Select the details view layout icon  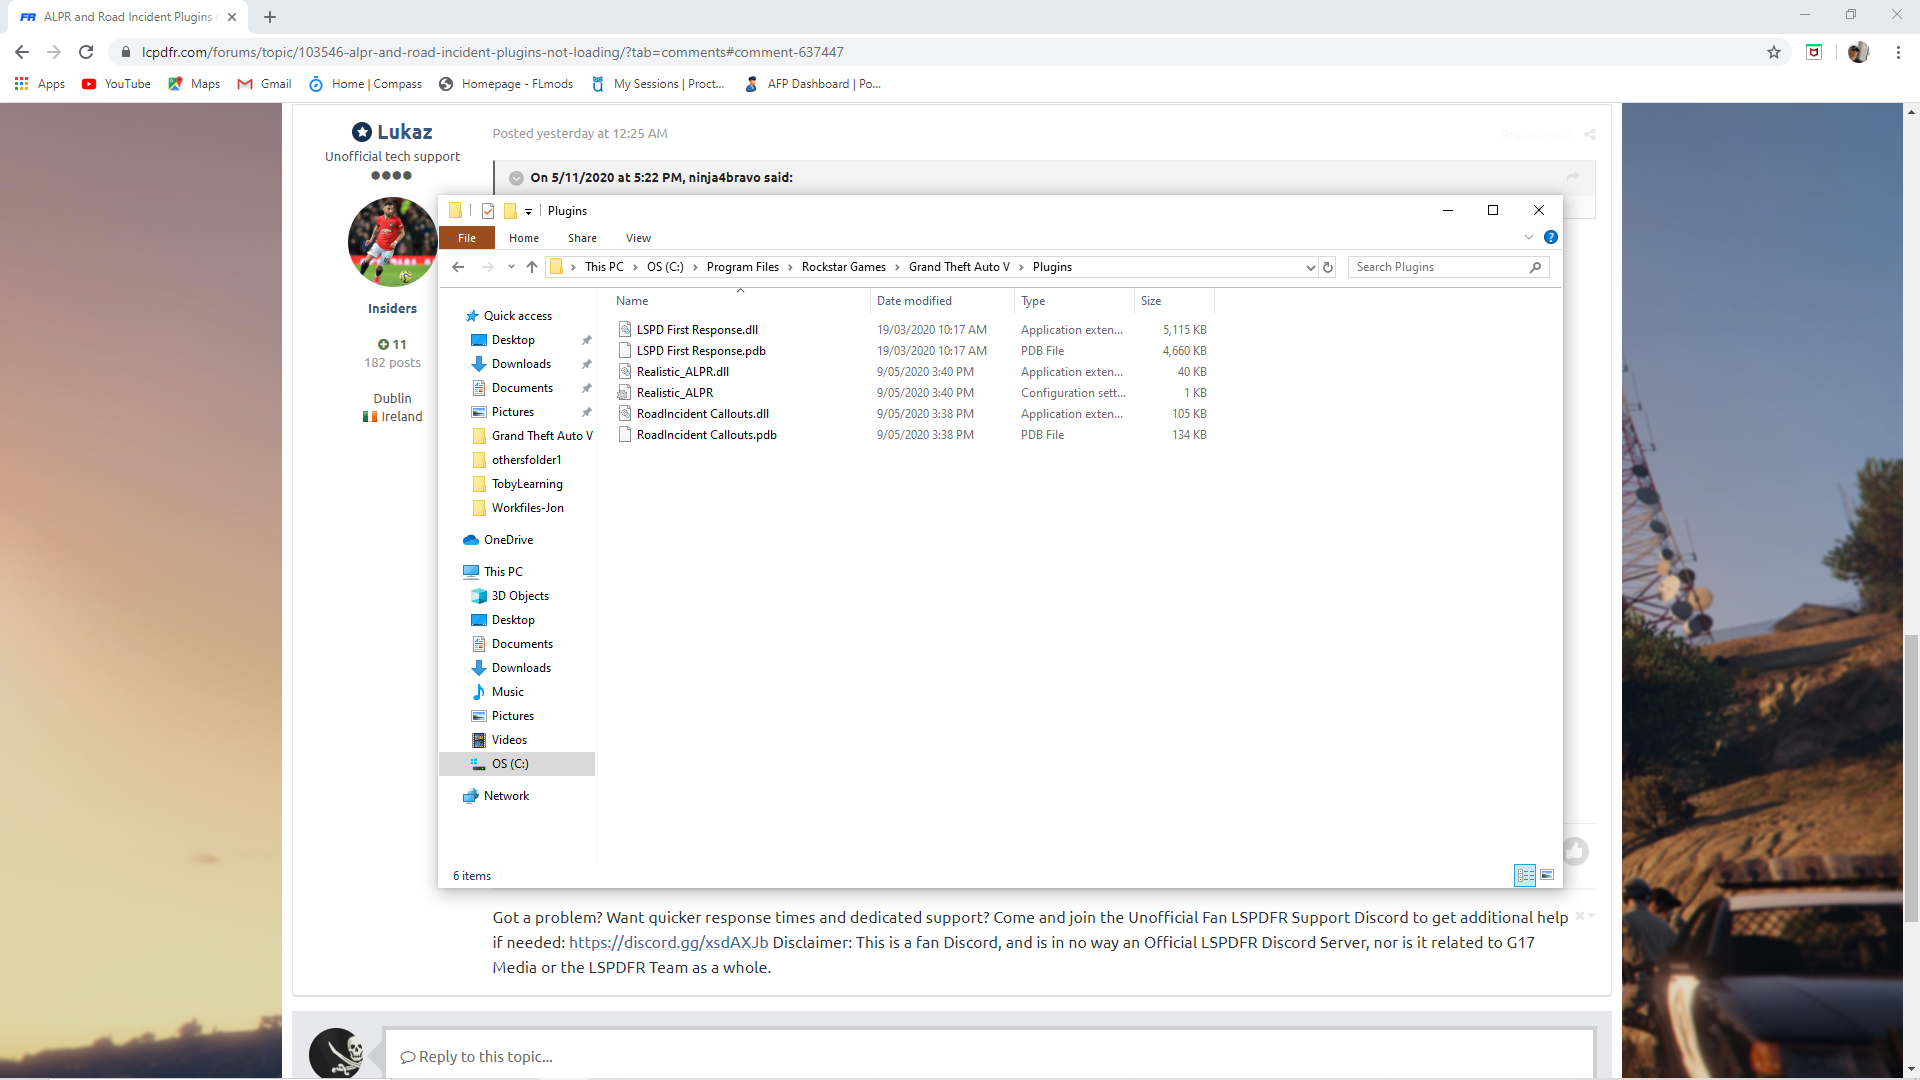pyautogui.click(x=1525, y=875)
